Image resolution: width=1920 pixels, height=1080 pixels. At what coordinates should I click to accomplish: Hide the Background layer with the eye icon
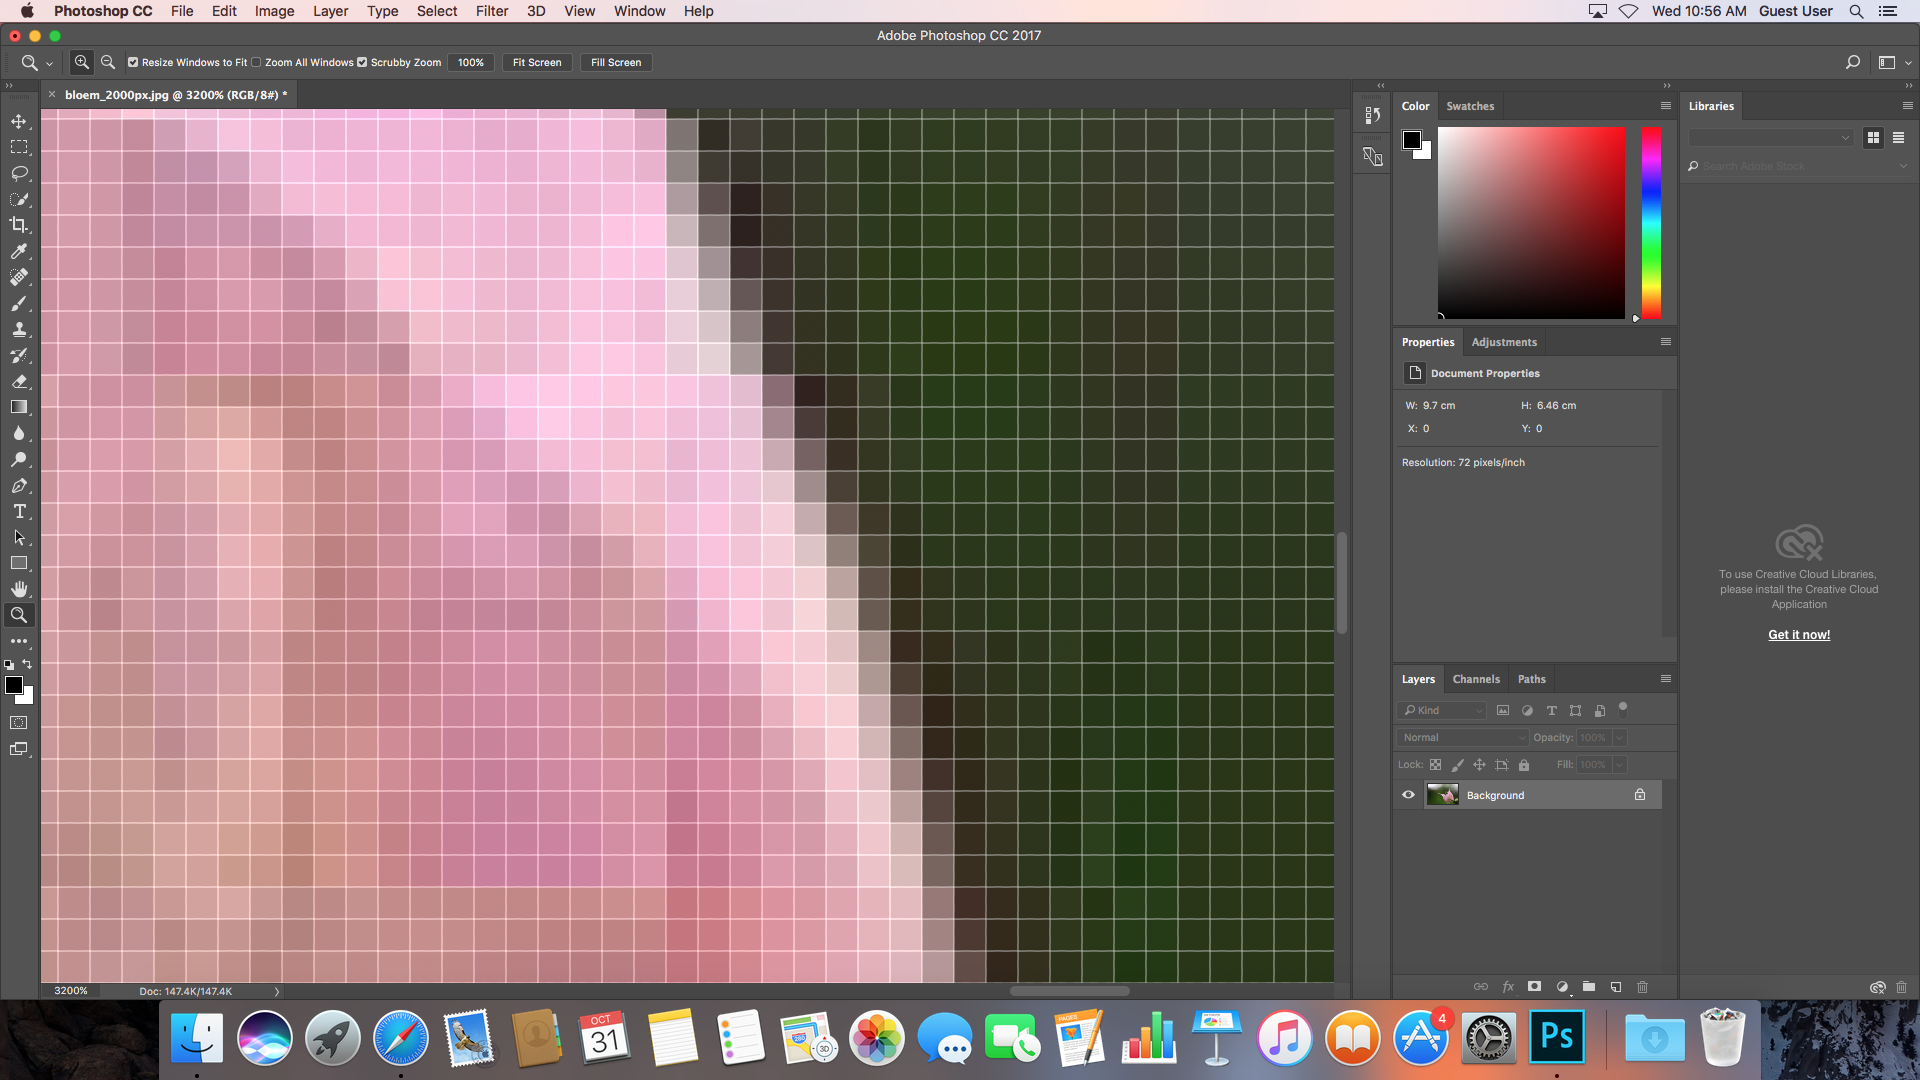pos(1408,795)
